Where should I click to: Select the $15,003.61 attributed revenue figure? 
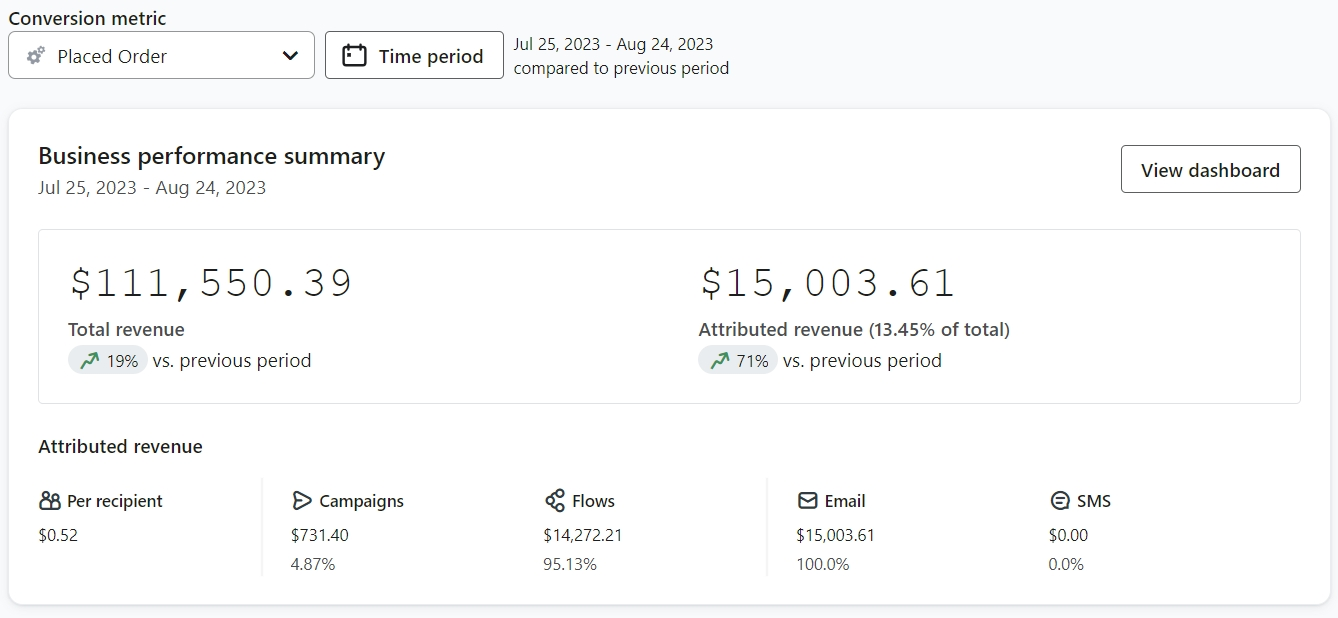(827, 283)
